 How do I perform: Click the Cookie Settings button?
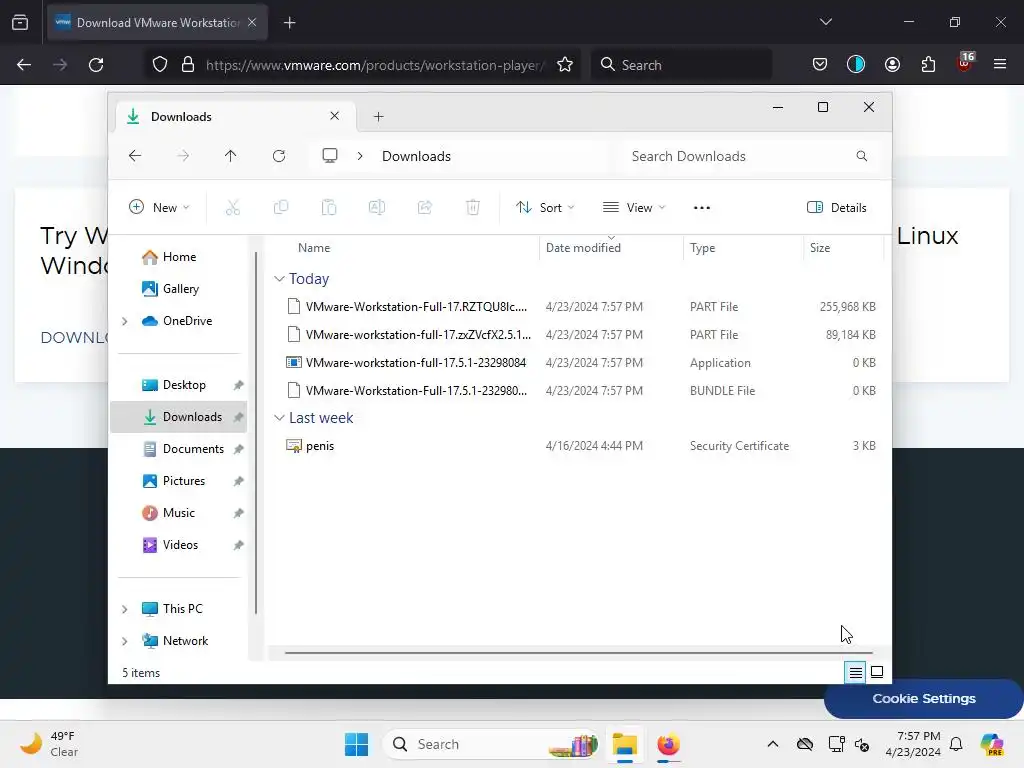coord(923,698)
